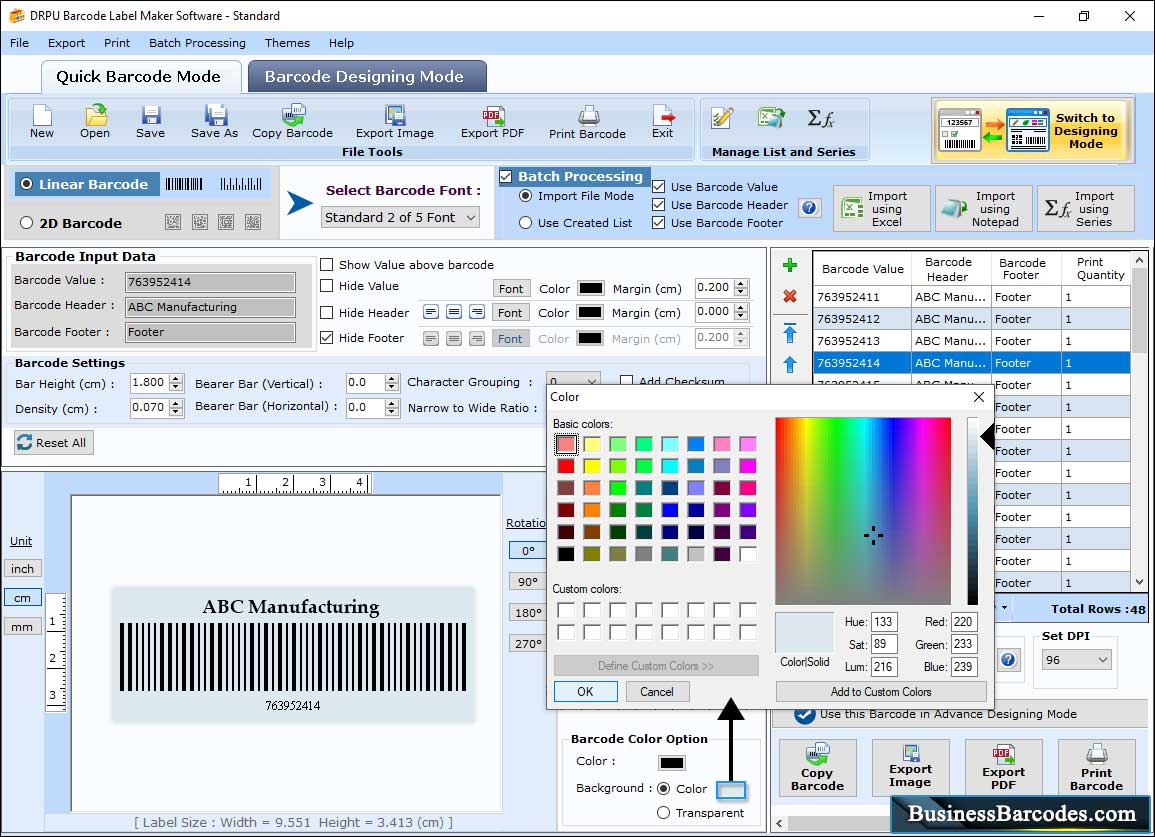Check the Hide Header checkbox
1155x837 pixels.
326,312
